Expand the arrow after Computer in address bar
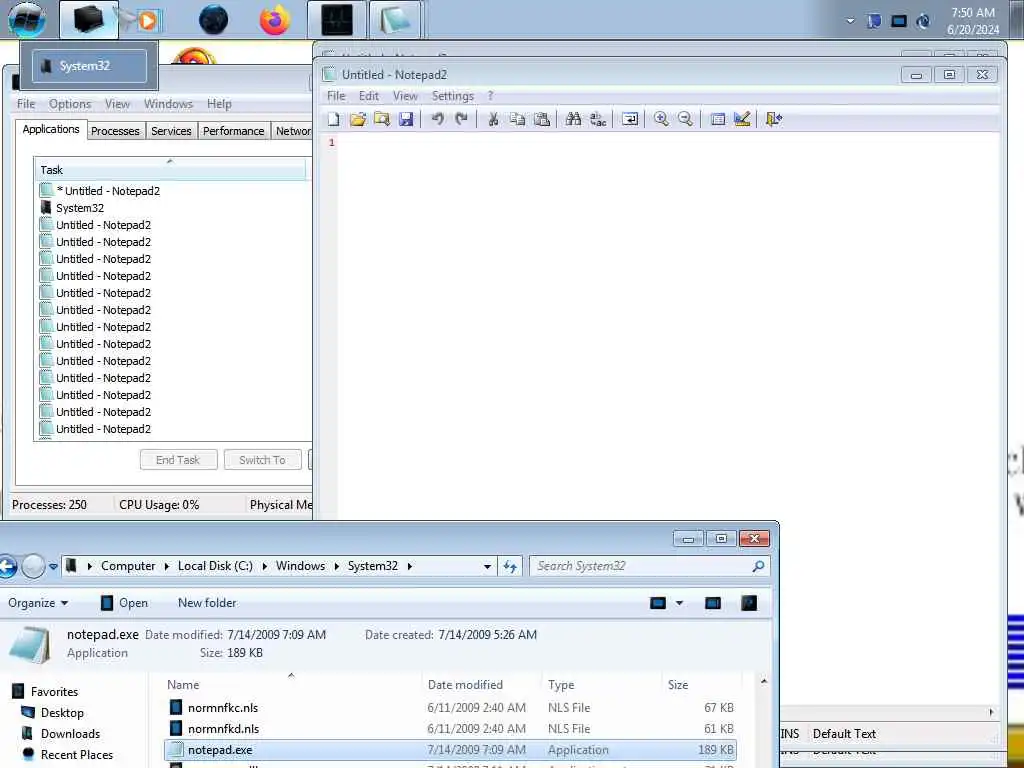 (167, 566)
